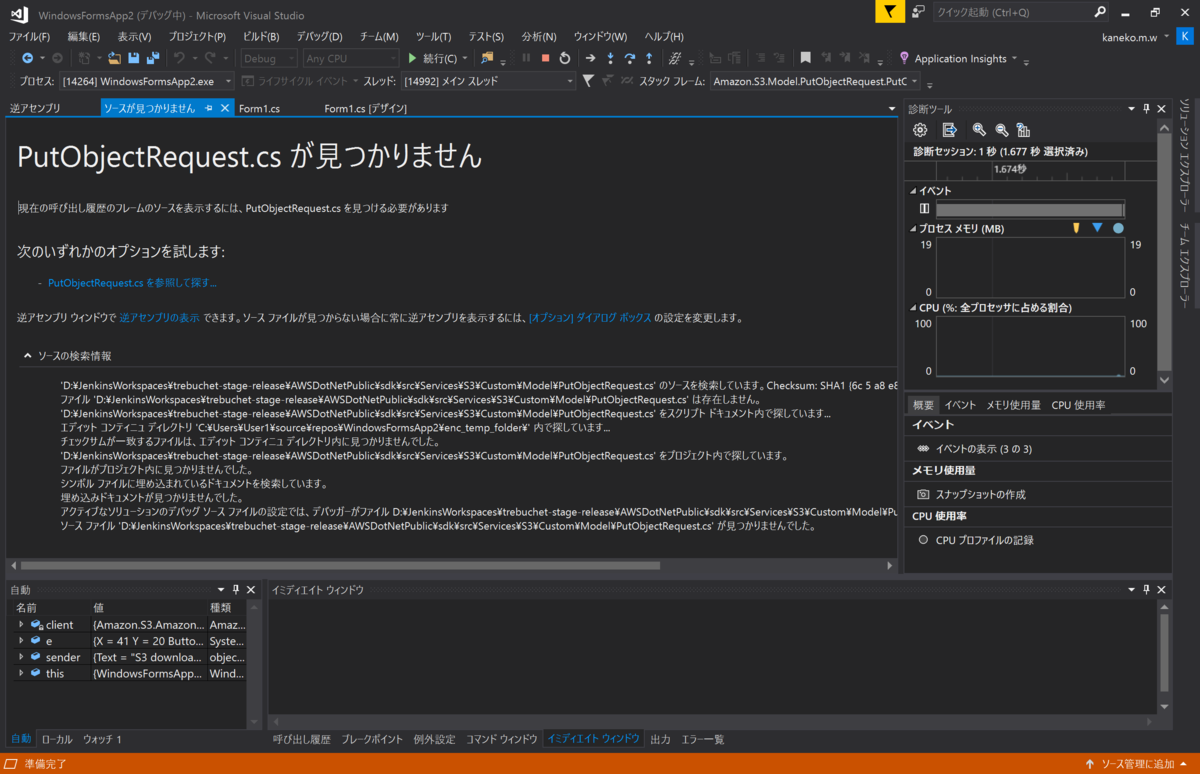This screenshot has width=1200, height=774.
Task: Click the feedback flag notification icon
Action: 889,12
